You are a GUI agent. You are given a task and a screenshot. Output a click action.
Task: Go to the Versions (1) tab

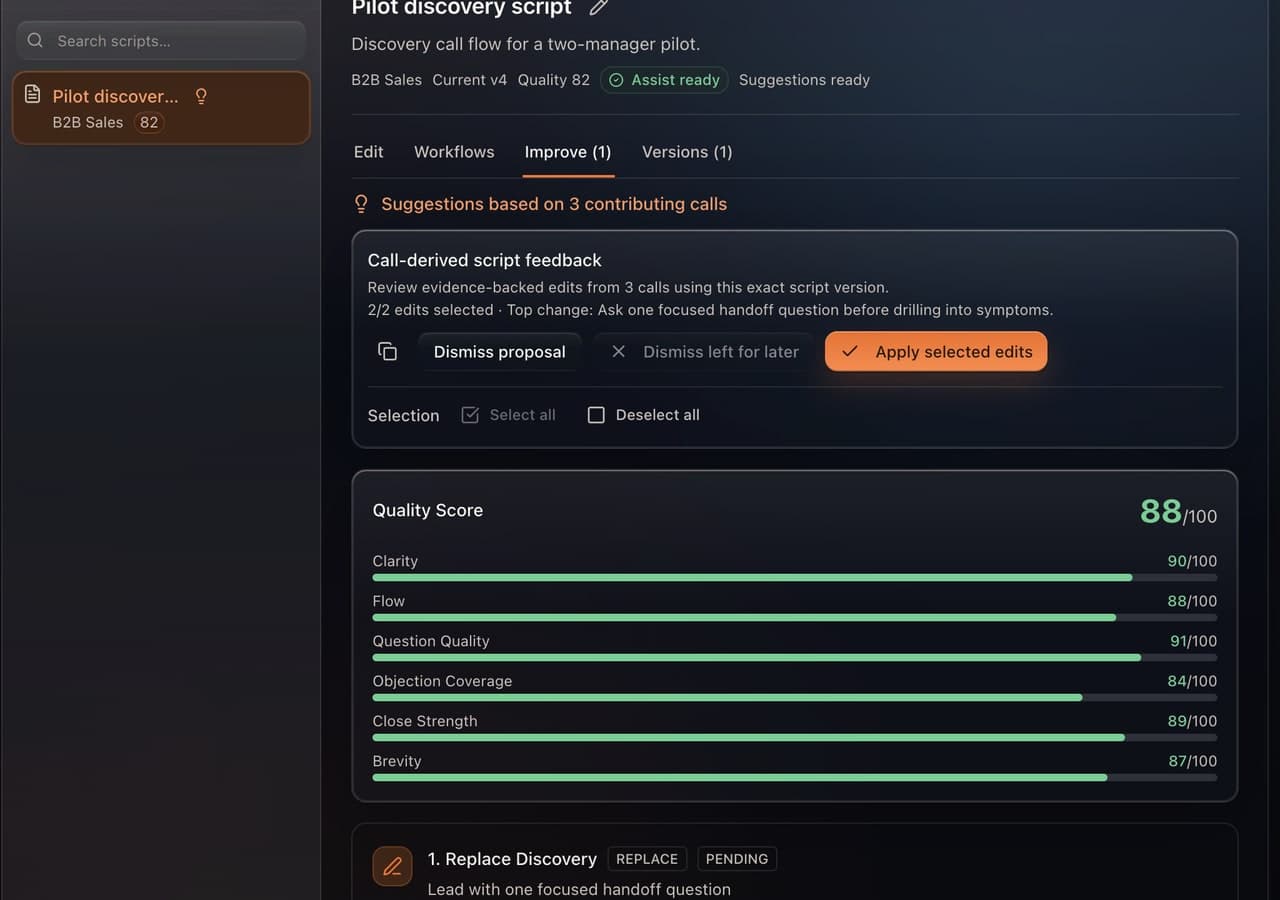687,152
